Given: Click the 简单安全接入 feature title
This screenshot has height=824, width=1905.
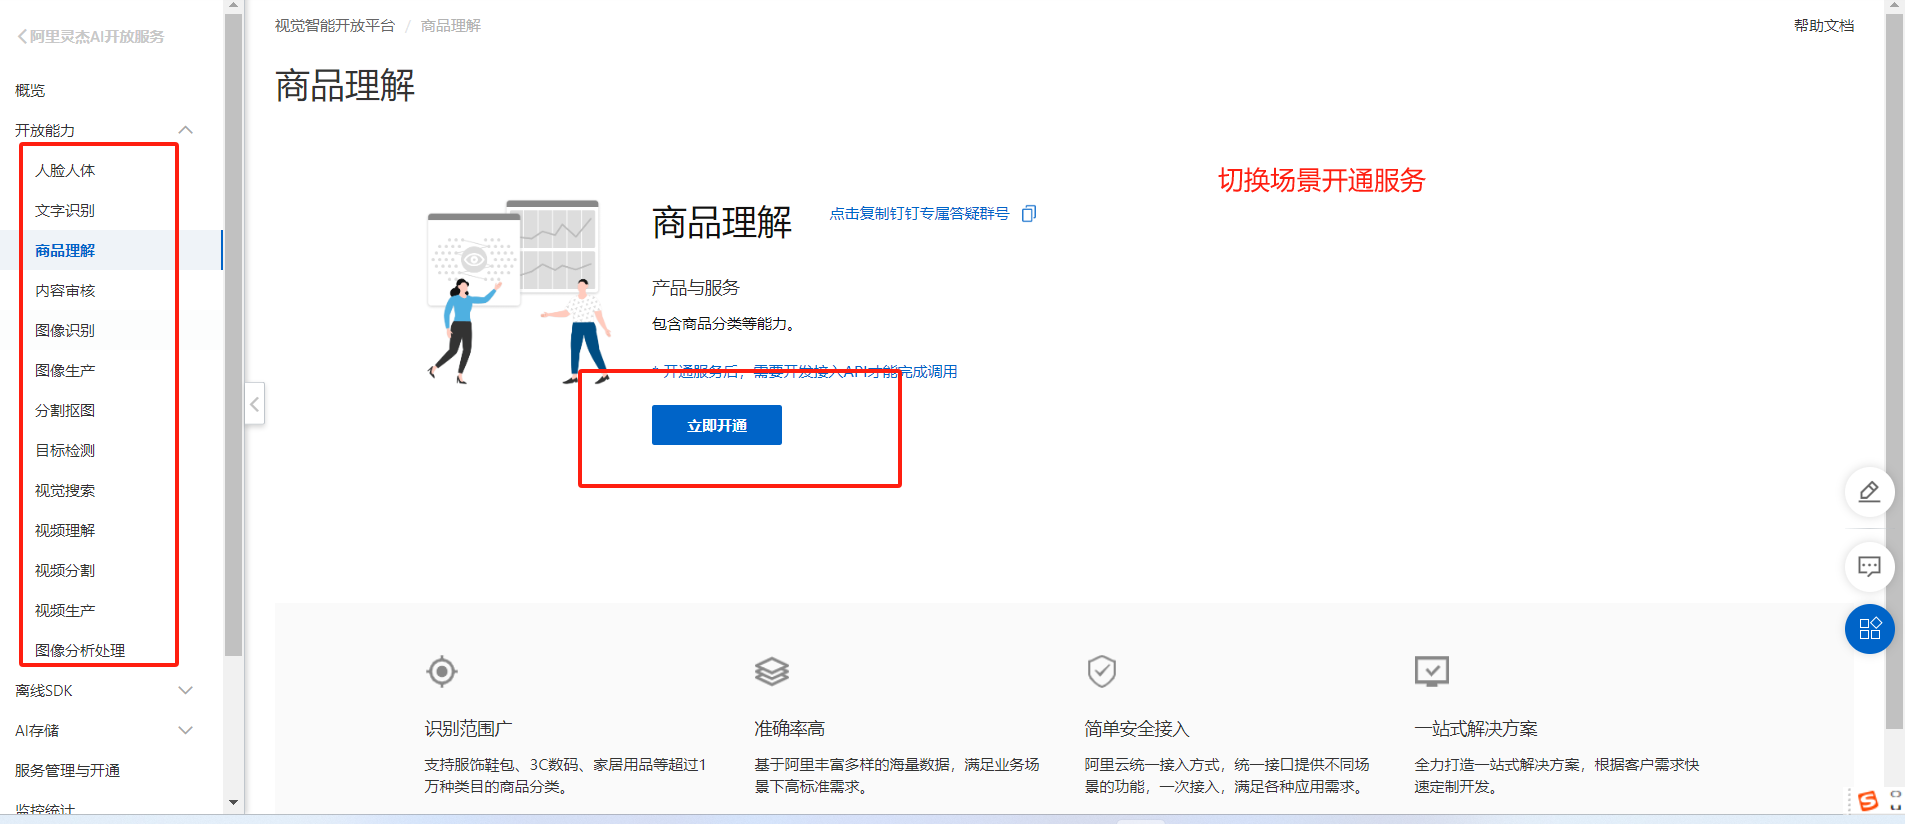Looking at the screenshot, I should point(1137,729).
